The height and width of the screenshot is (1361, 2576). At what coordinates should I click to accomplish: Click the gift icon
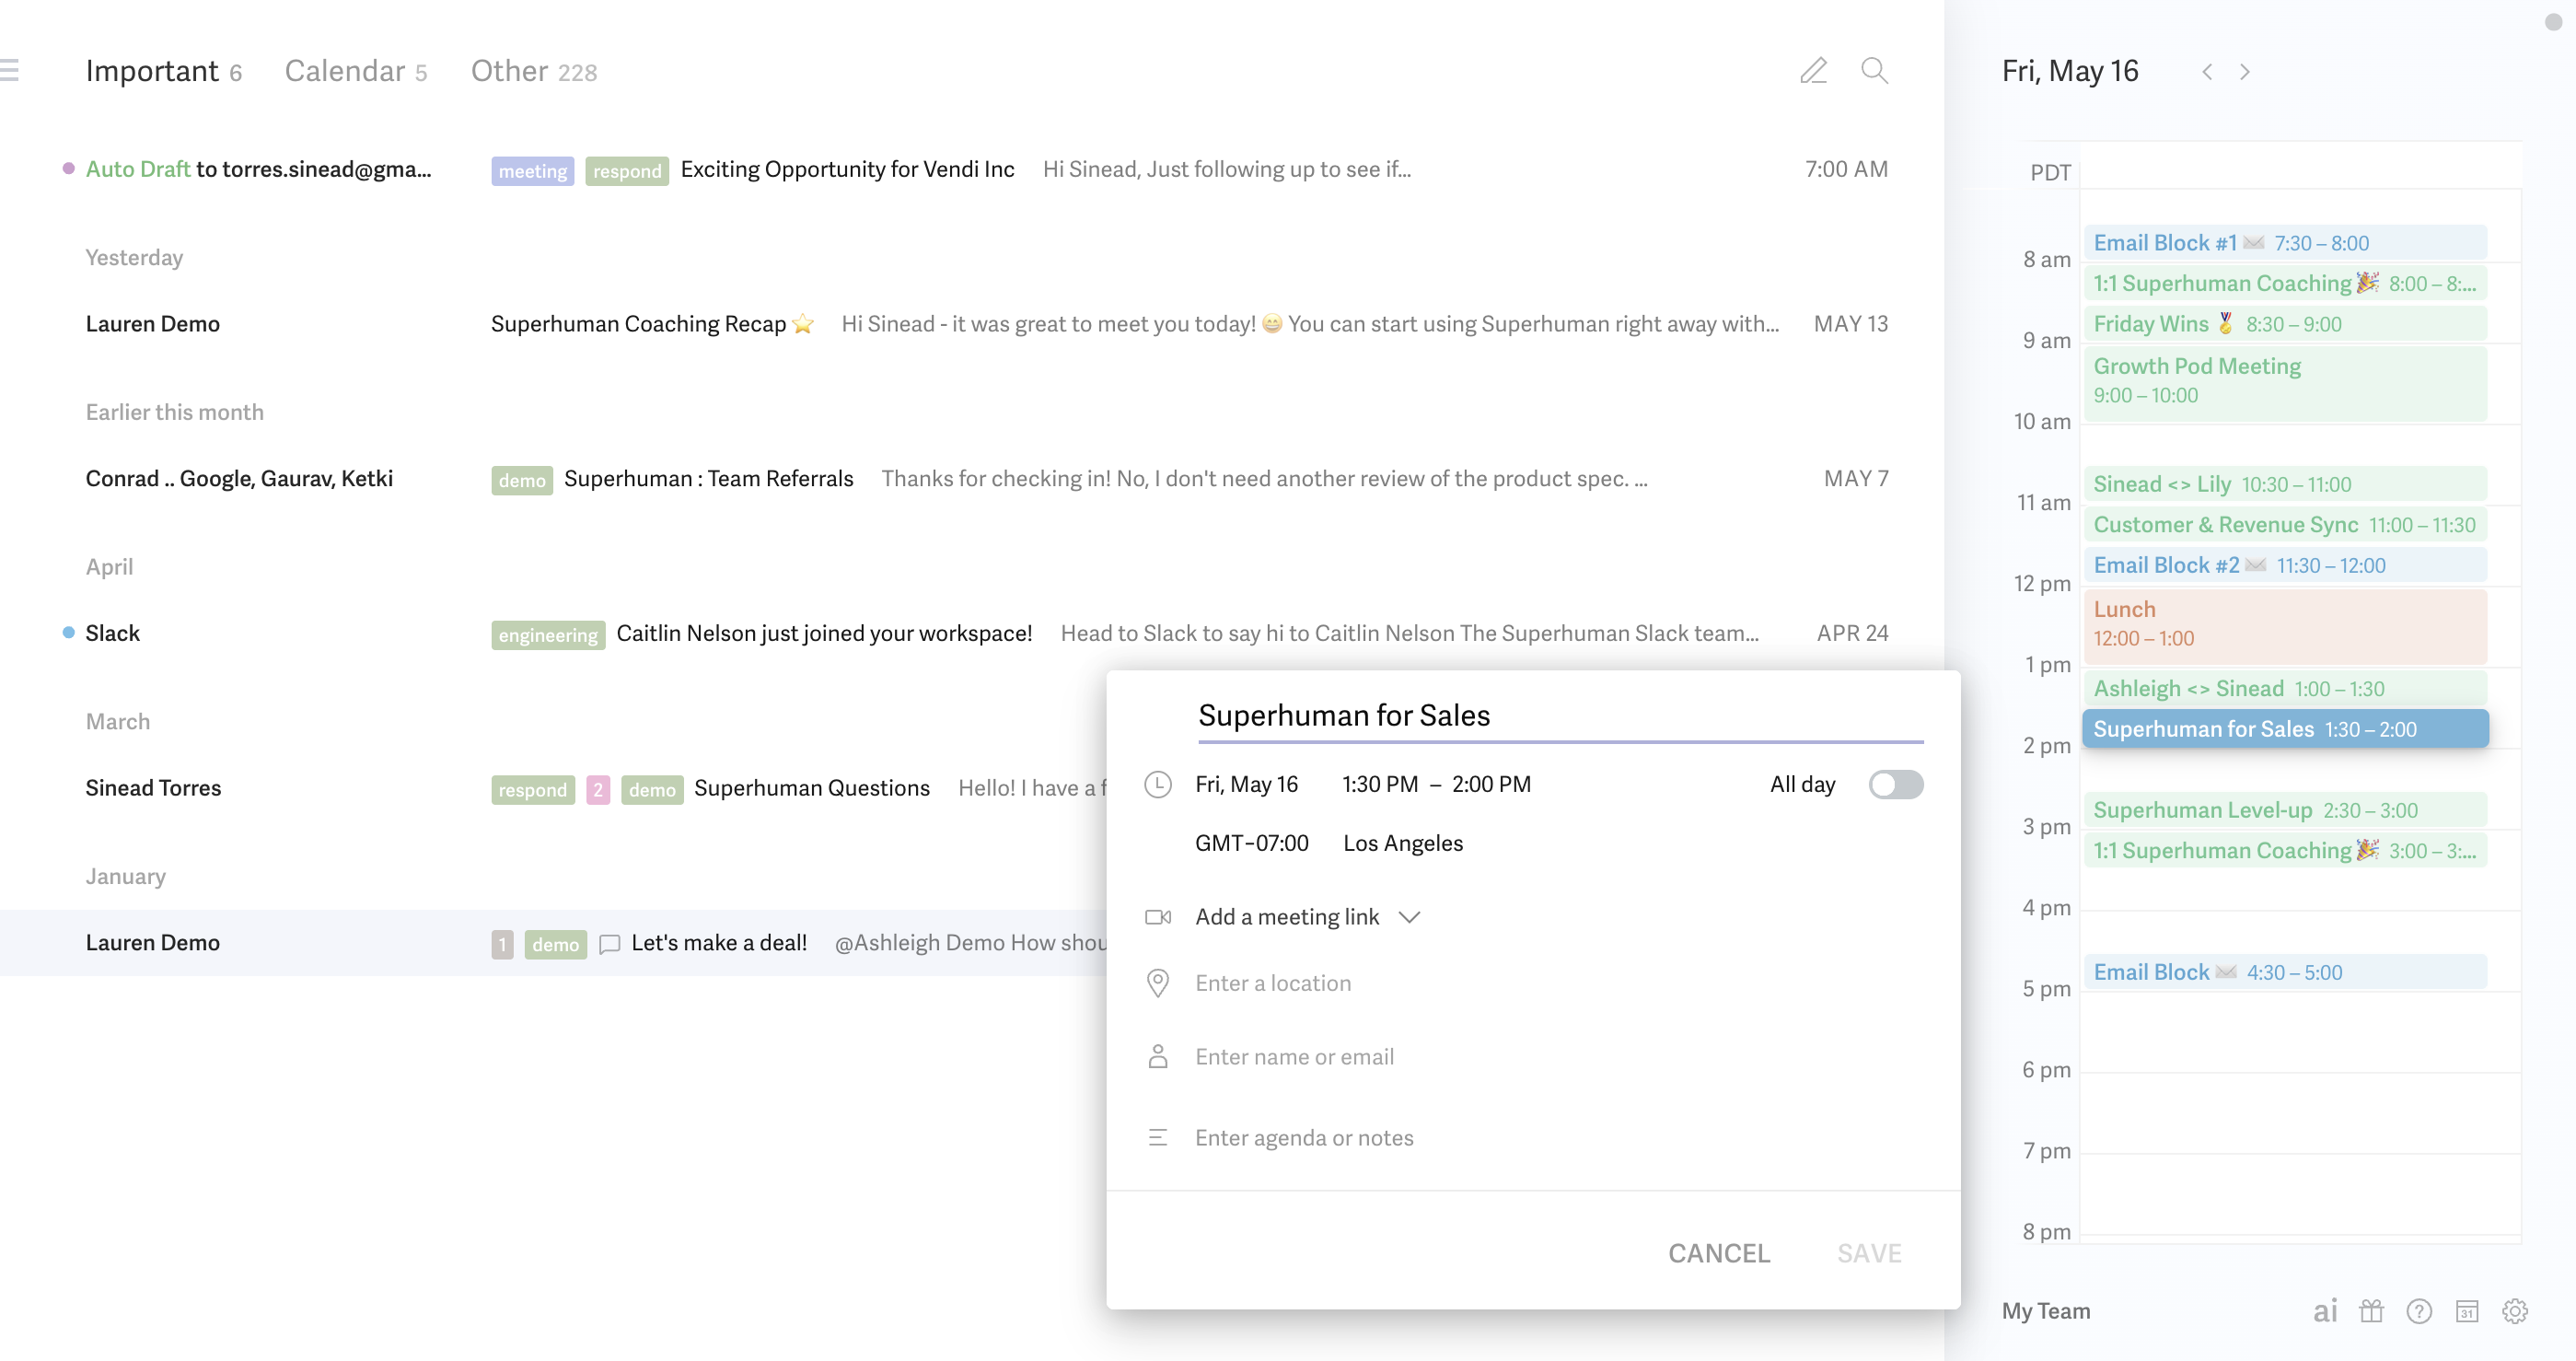coord(2371,1311)
